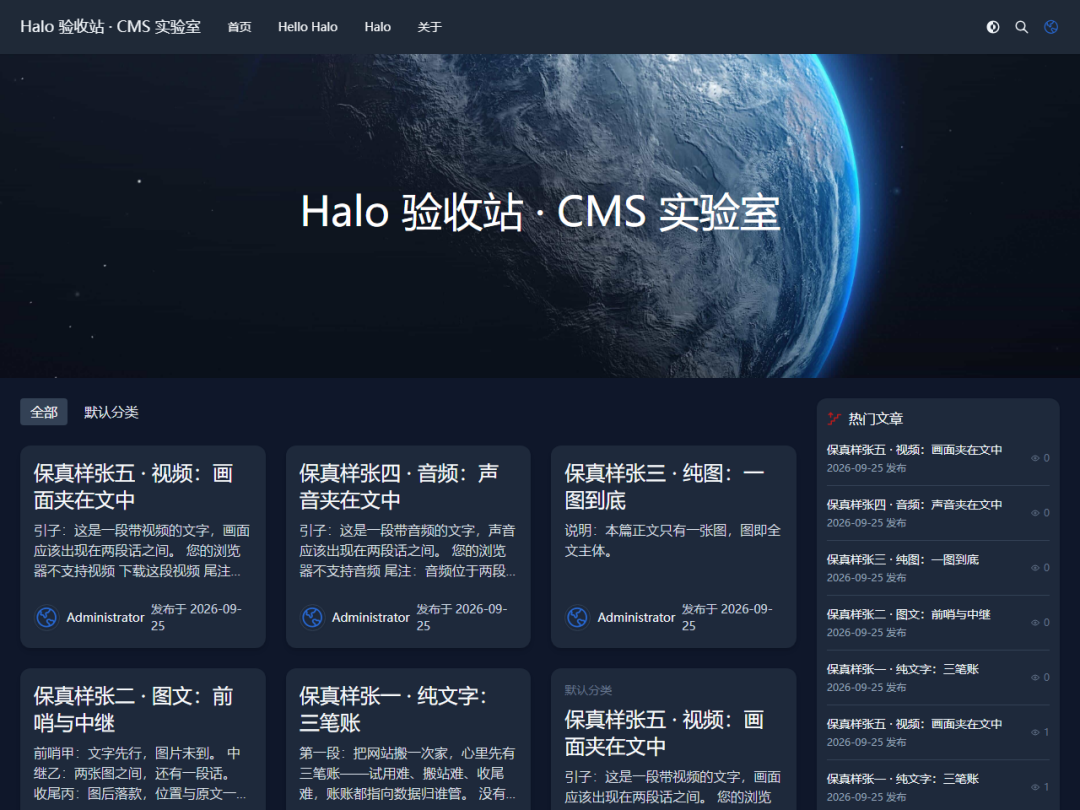Click Administrator name on 保真样张四 card
1080x810 pixels.
tap(371, 617)
